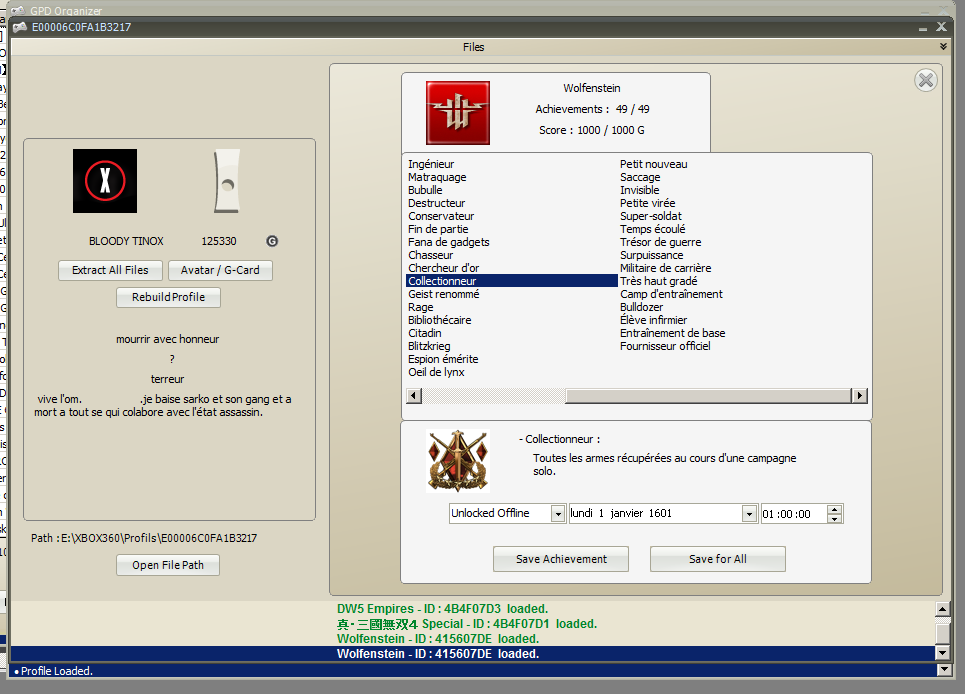This screenshot has height=694, width=965.
Task: Select the Temps écoulé achievement
Action: 652,229
